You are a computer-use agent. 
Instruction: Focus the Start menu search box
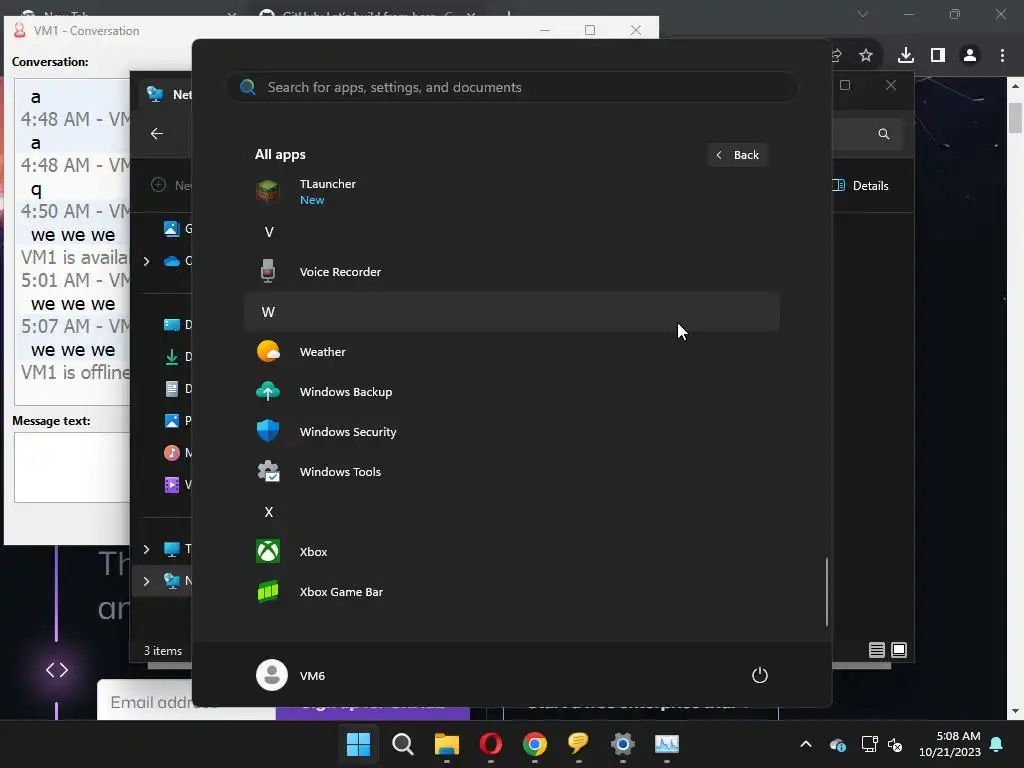click(511, 87)
